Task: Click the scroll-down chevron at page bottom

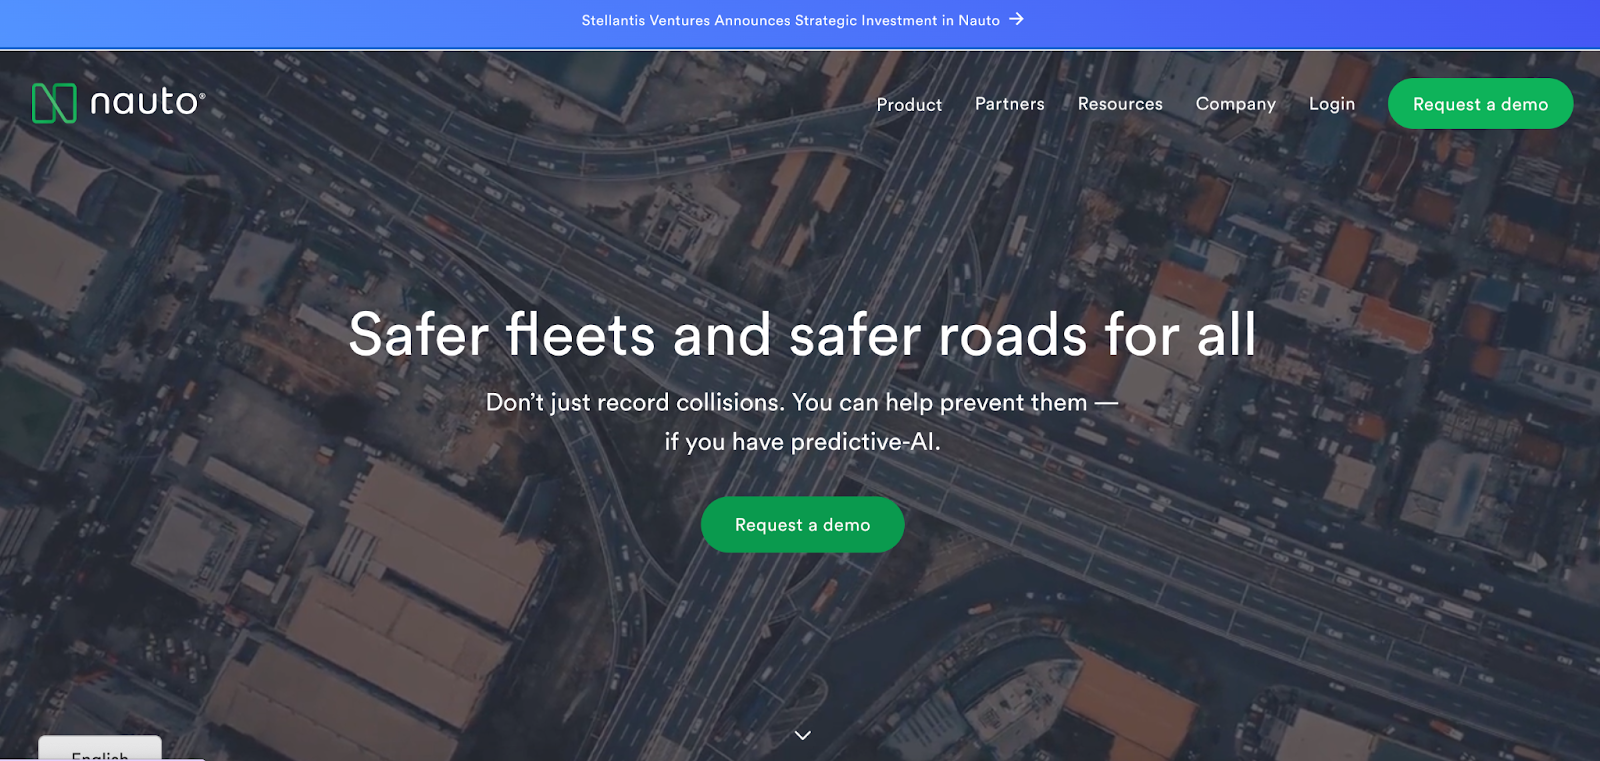Action: coord(802,735)
